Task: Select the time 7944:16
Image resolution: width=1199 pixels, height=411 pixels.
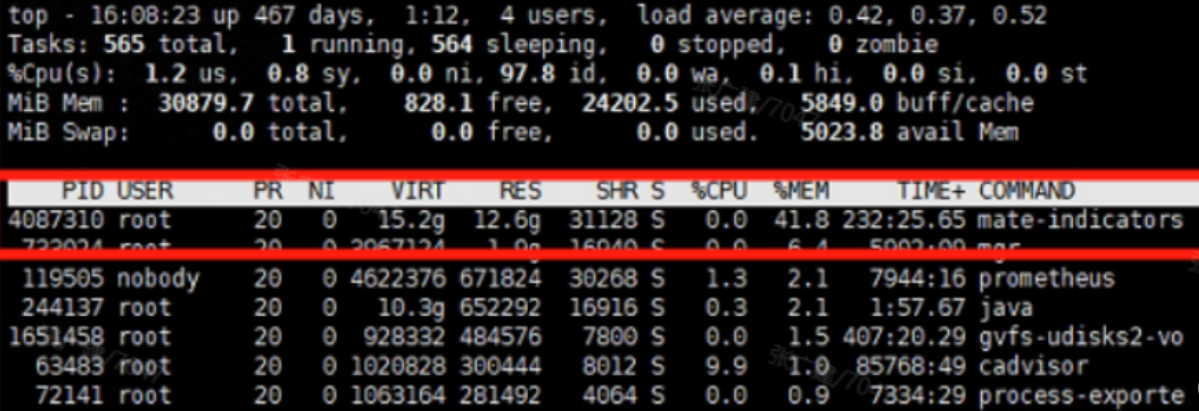Action: tap(918, 279)
